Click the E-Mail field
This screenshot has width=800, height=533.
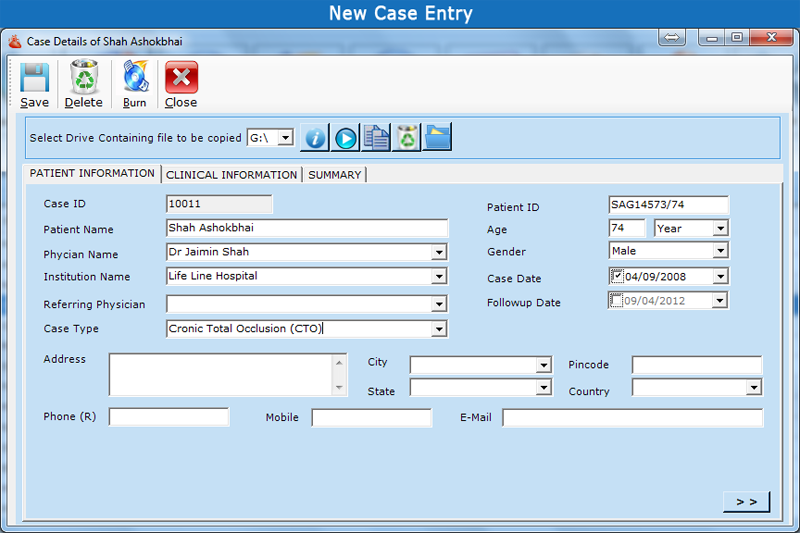pyautogui.click(x=633, y=418)
